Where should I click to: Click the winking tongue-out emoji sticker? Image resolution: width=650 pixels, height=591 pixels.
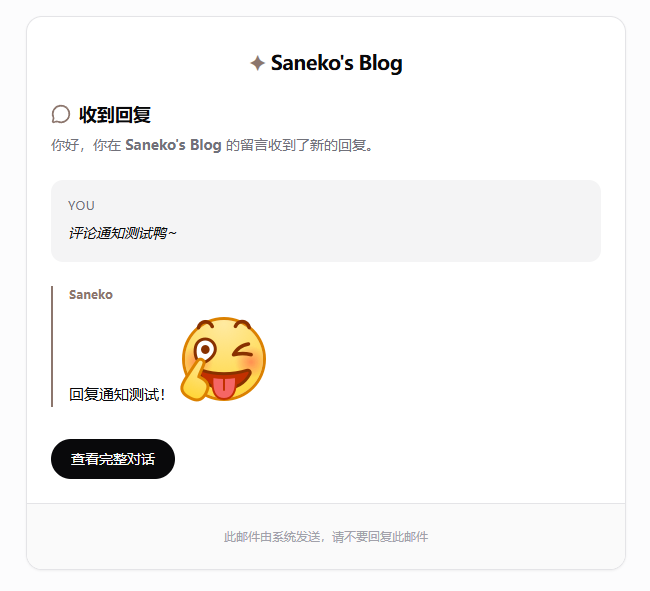223,359
